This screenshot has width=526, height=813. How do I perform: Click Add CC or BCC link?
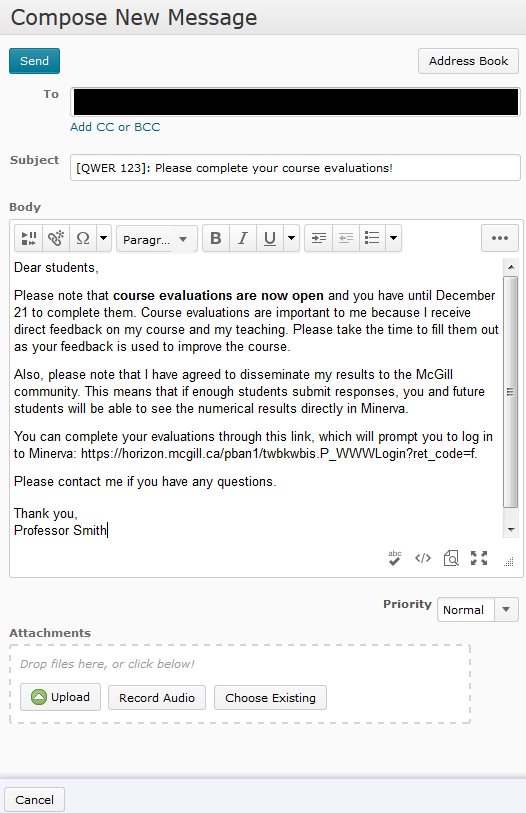(x=115, y=127)
